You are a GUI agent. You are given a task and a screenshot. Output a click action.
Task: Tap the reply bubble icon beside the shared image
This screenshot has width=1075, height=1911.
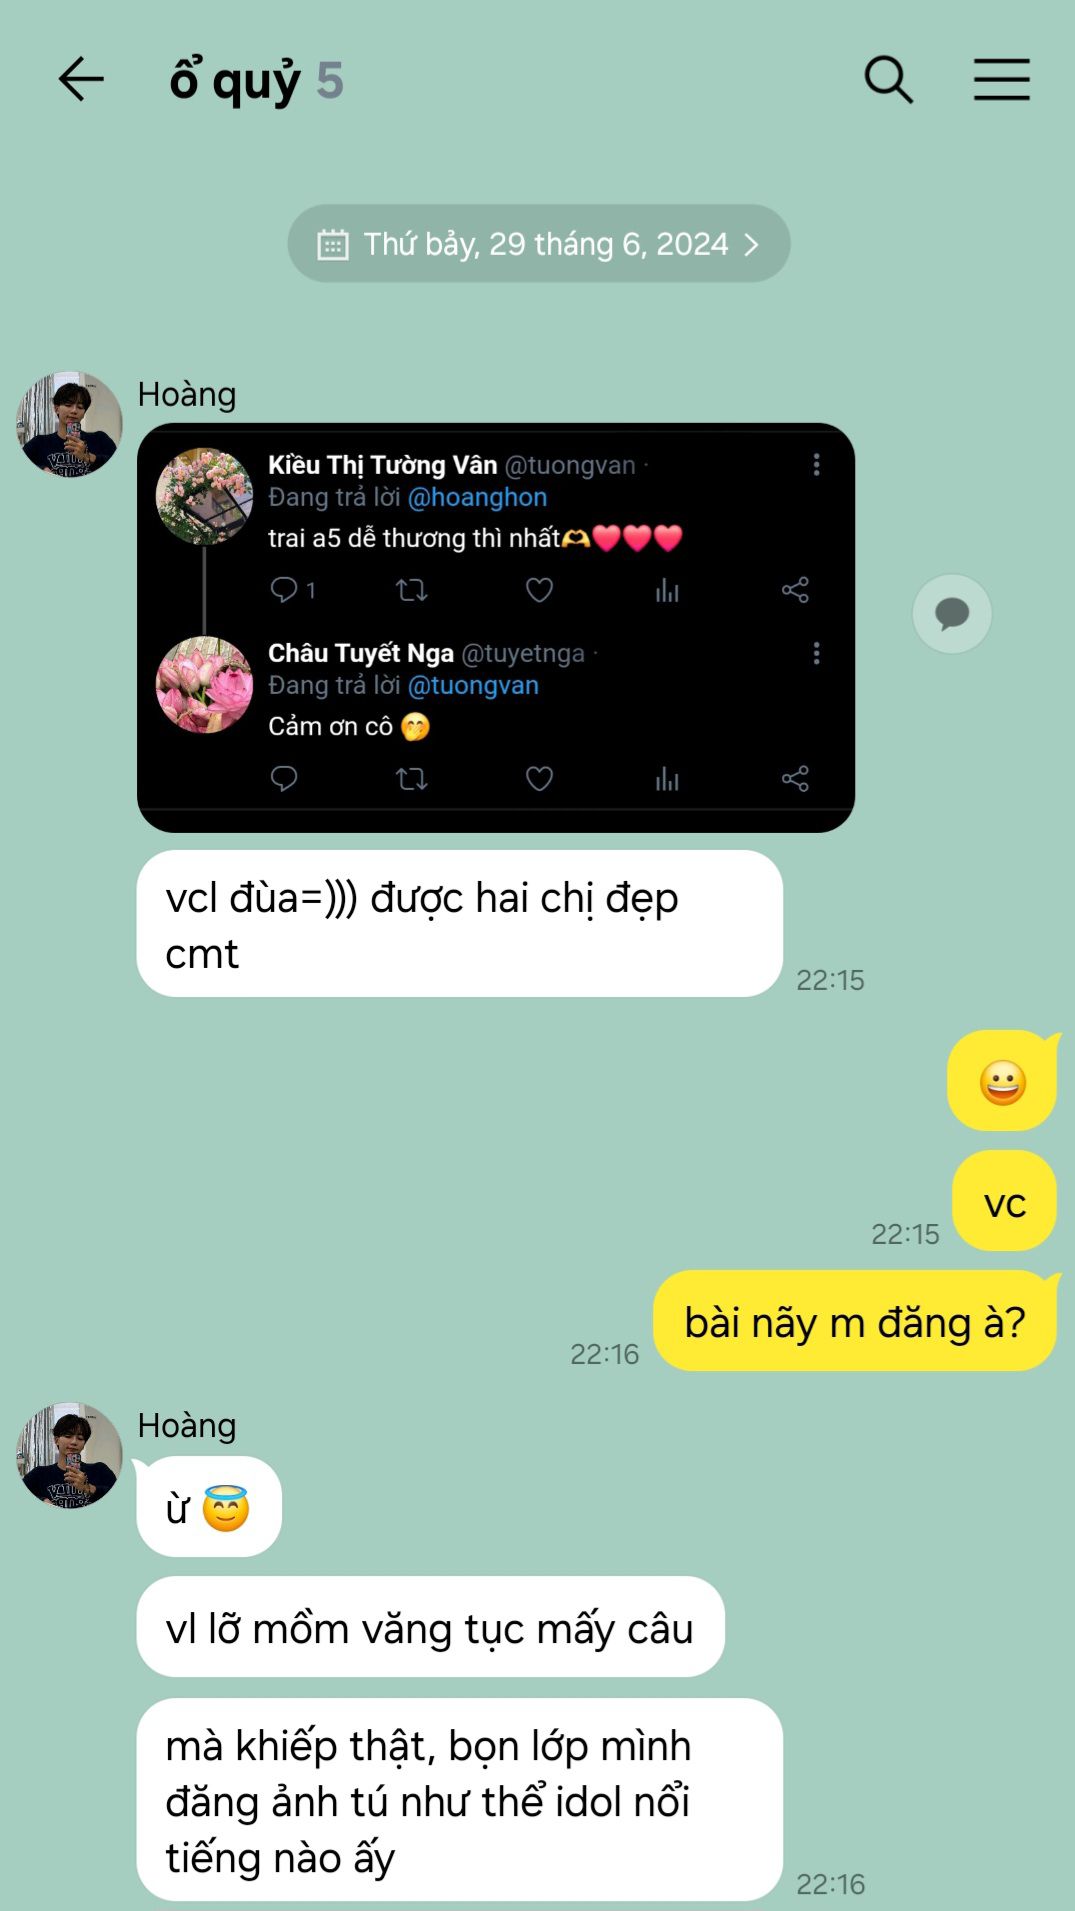(x=952, y=614)
